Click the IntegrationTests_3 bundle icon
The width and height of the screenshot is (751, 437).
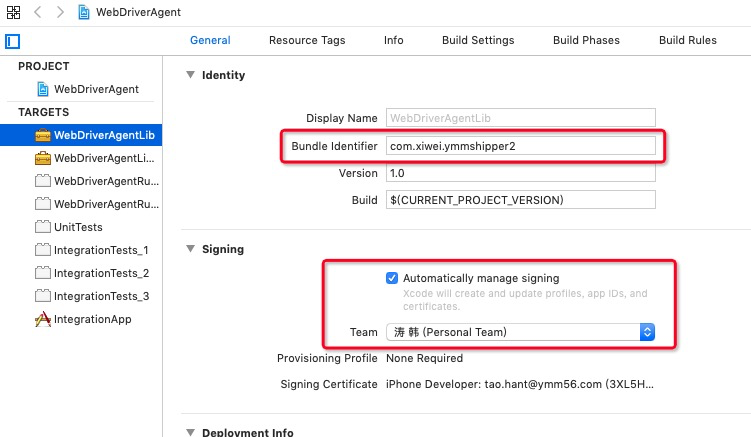[x=43, y=296]
